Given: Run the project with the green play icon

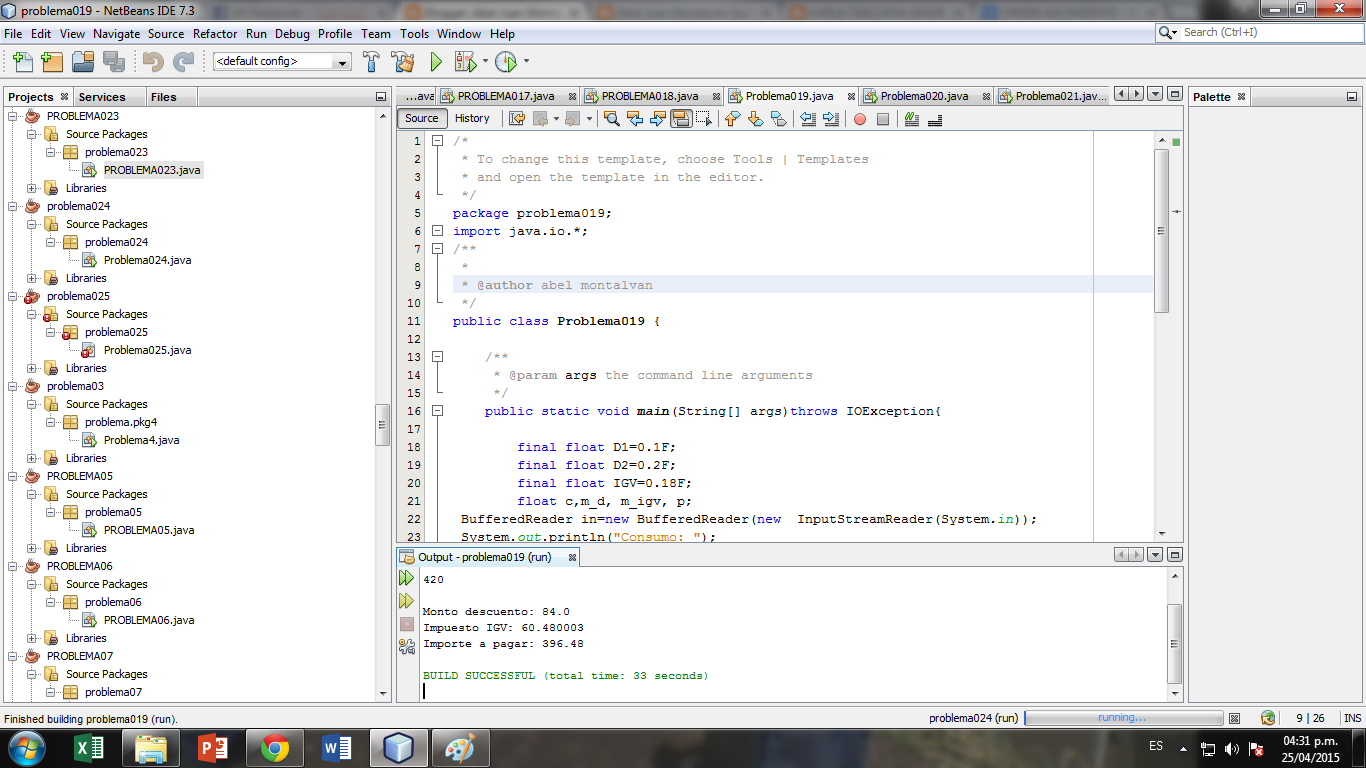Looking at the screenshot, I should coord(436,61).
